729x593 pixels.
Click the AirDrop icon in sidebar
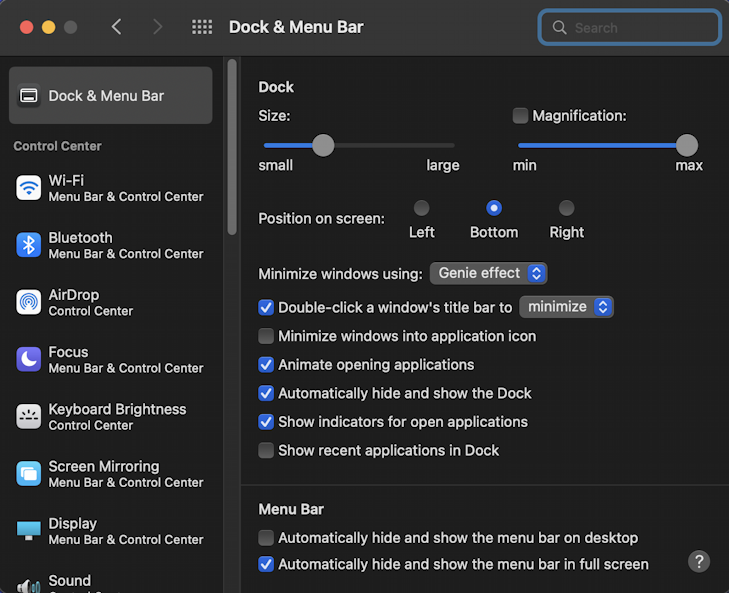point(28,302)
